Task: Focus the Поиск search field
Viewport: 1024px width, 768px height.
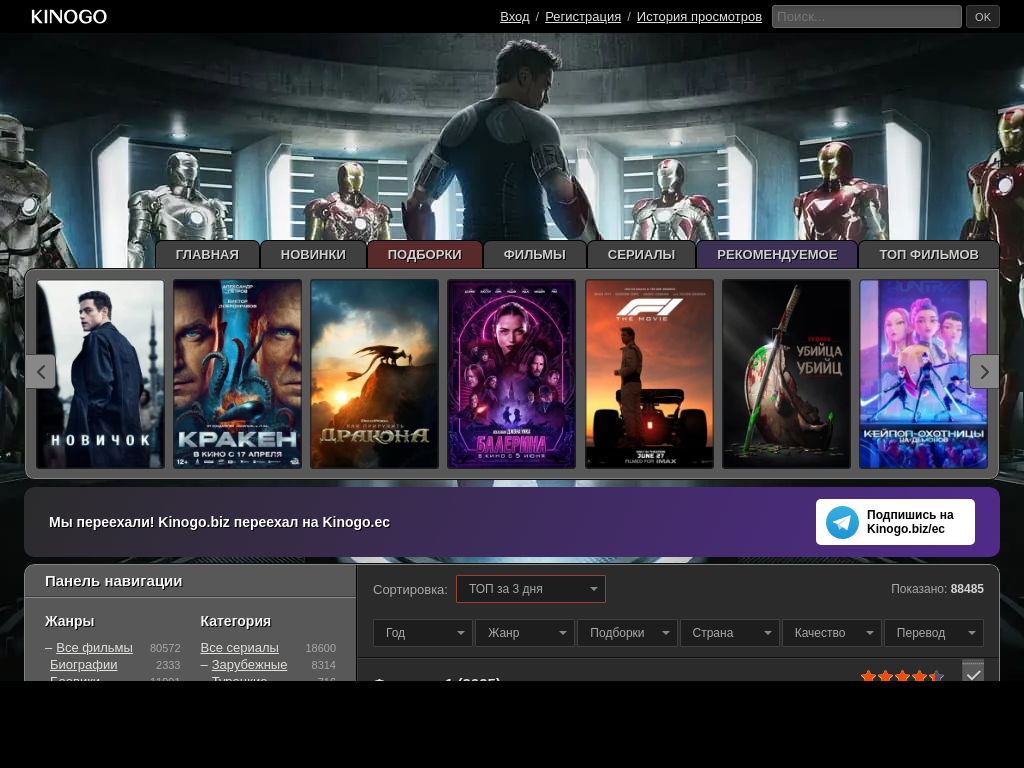Action: pos(867,17)
